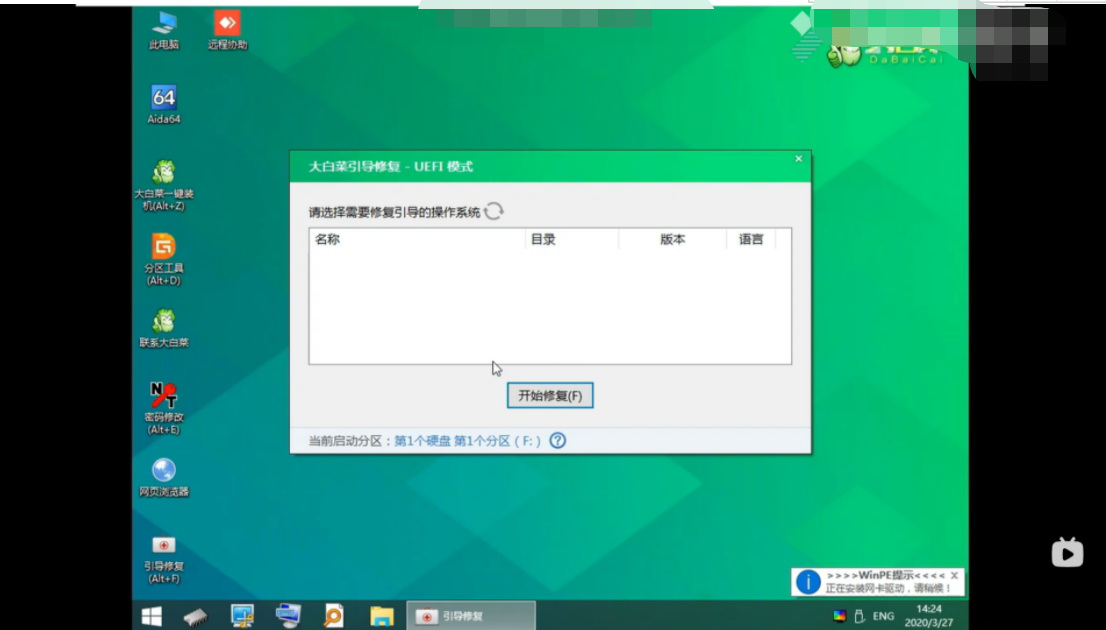Screen dimensions: 1106x630
Task: Launch 大白菜一键装机 desktop shortcut
Action: pos(164,185)
